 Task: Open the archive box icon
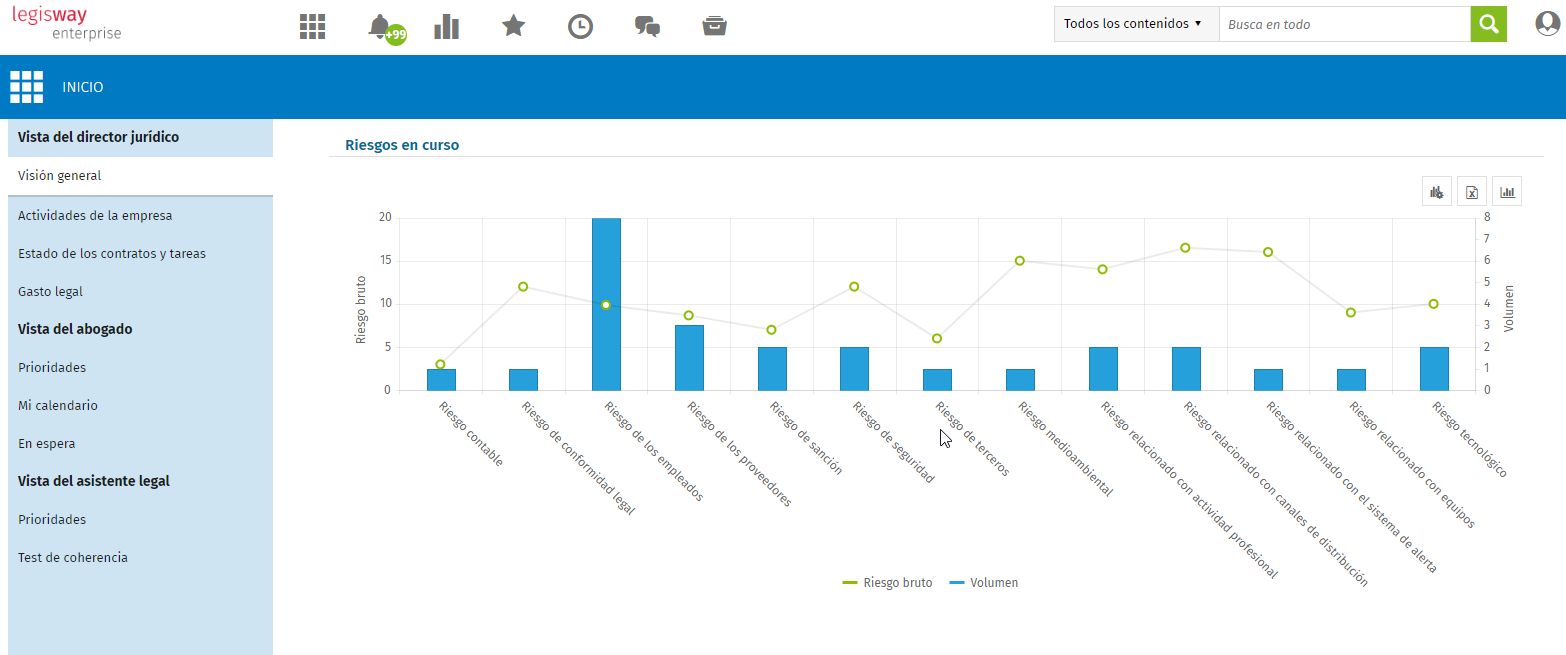point(714,27)
